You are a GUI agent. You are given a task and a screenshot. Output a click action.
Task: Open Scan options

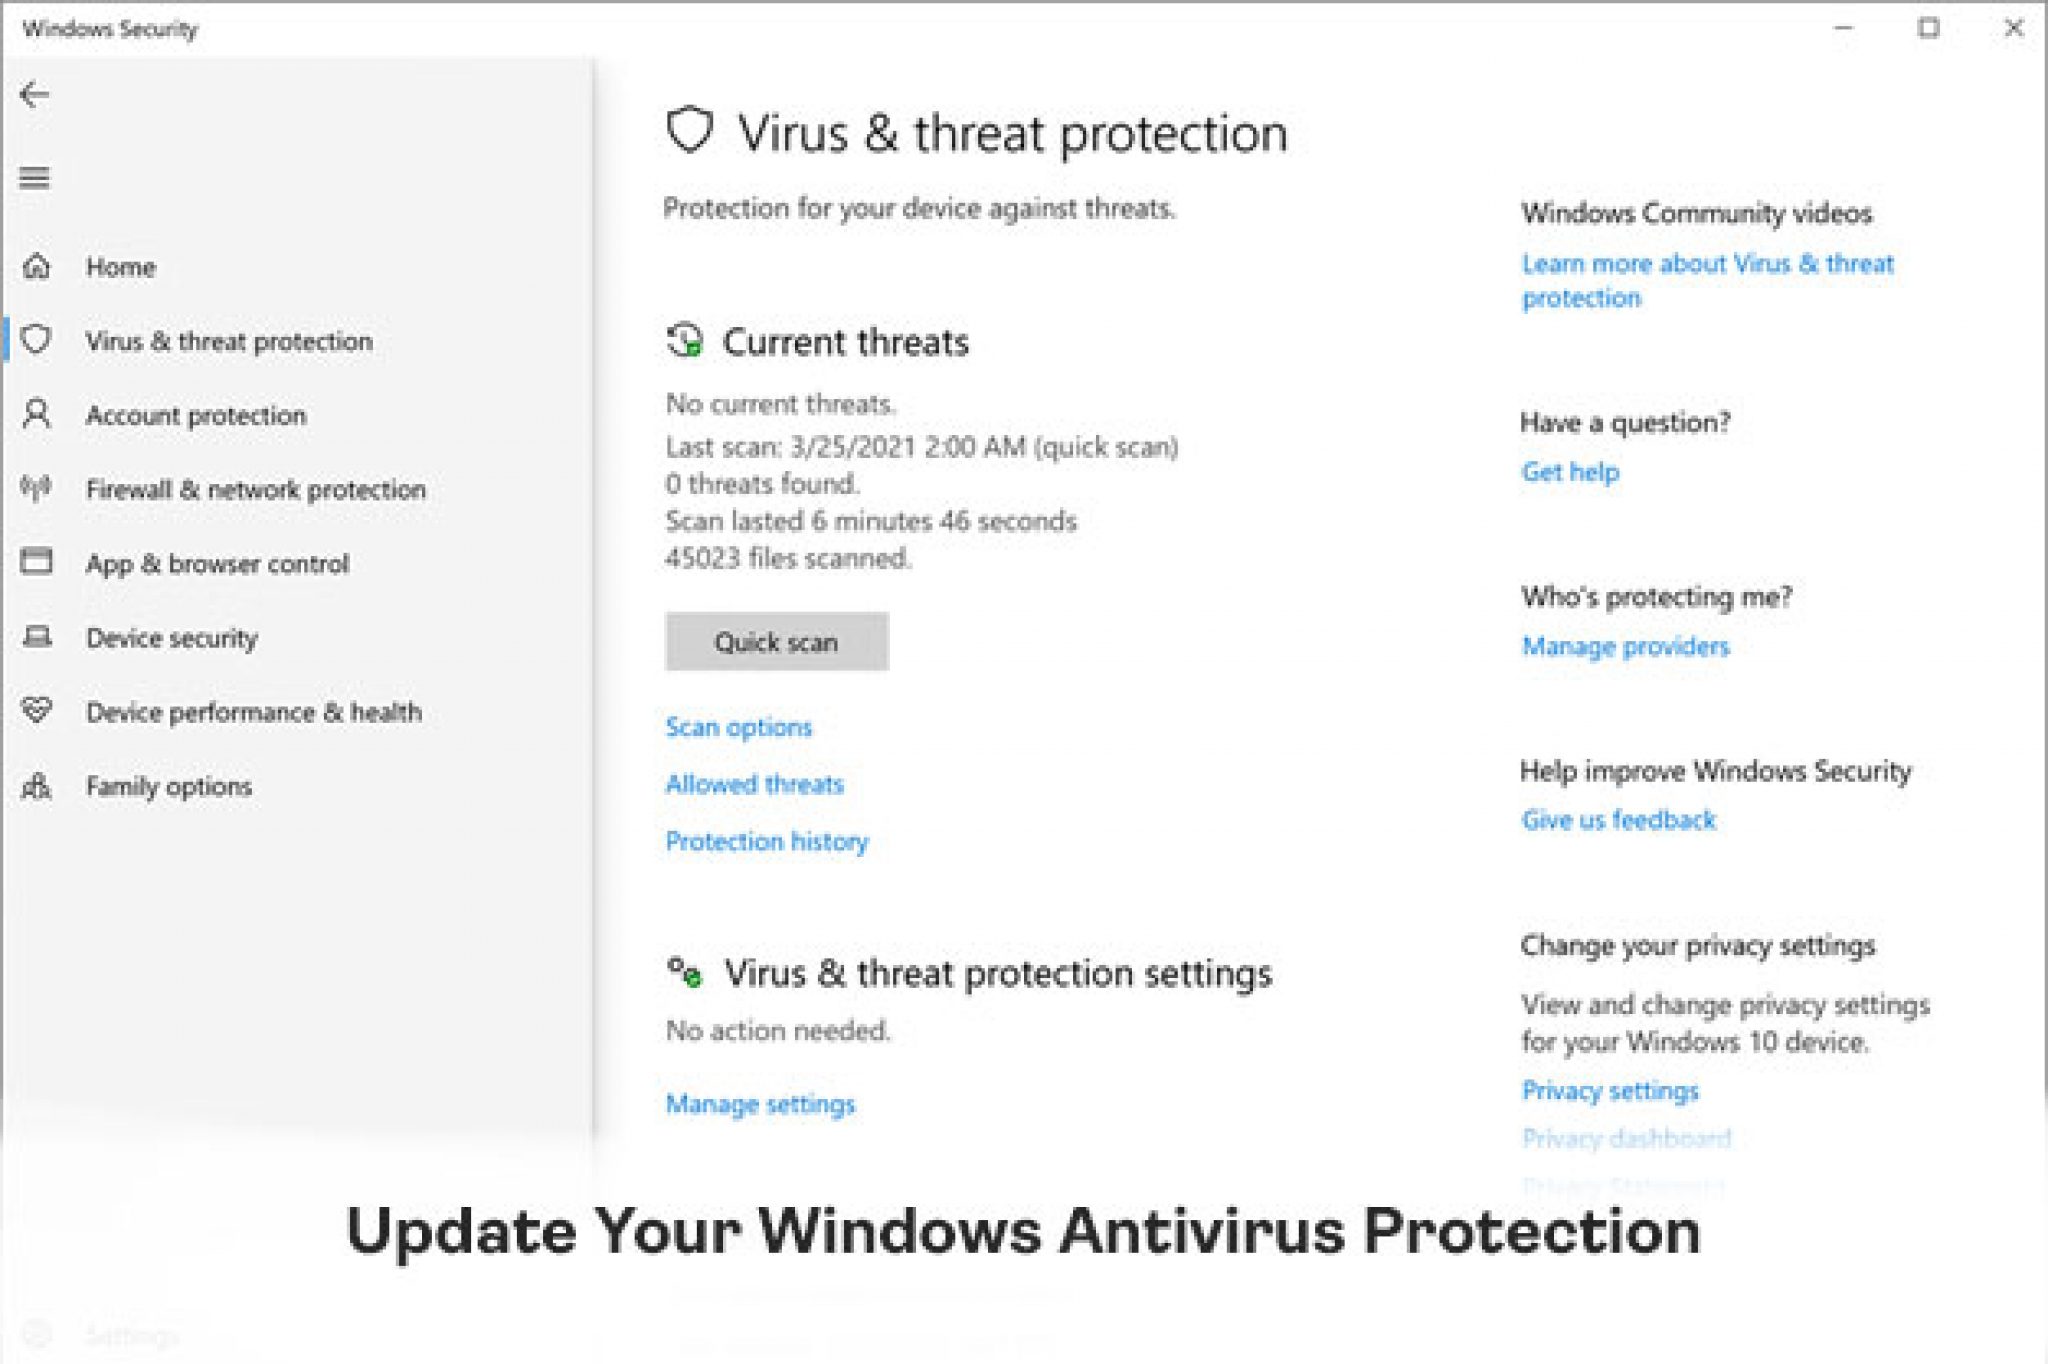click(738, 727)
